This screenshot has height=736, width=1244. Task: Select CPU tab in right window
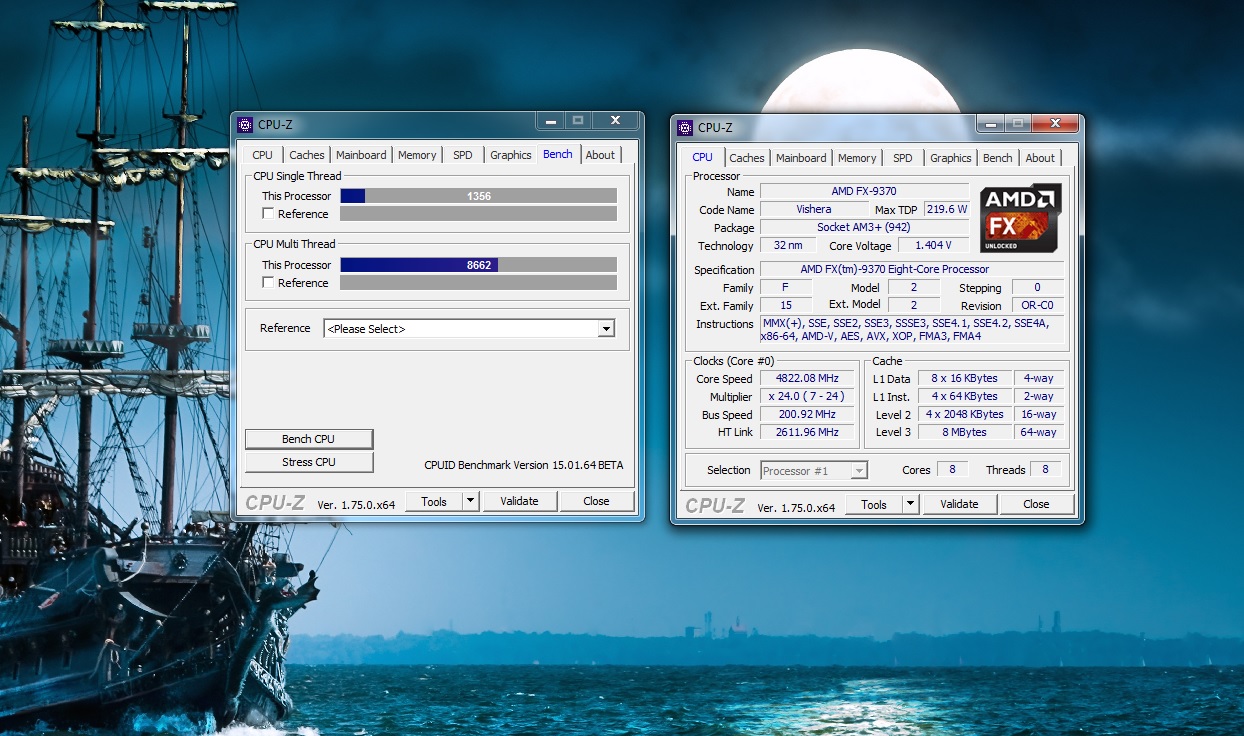[703, 157]
